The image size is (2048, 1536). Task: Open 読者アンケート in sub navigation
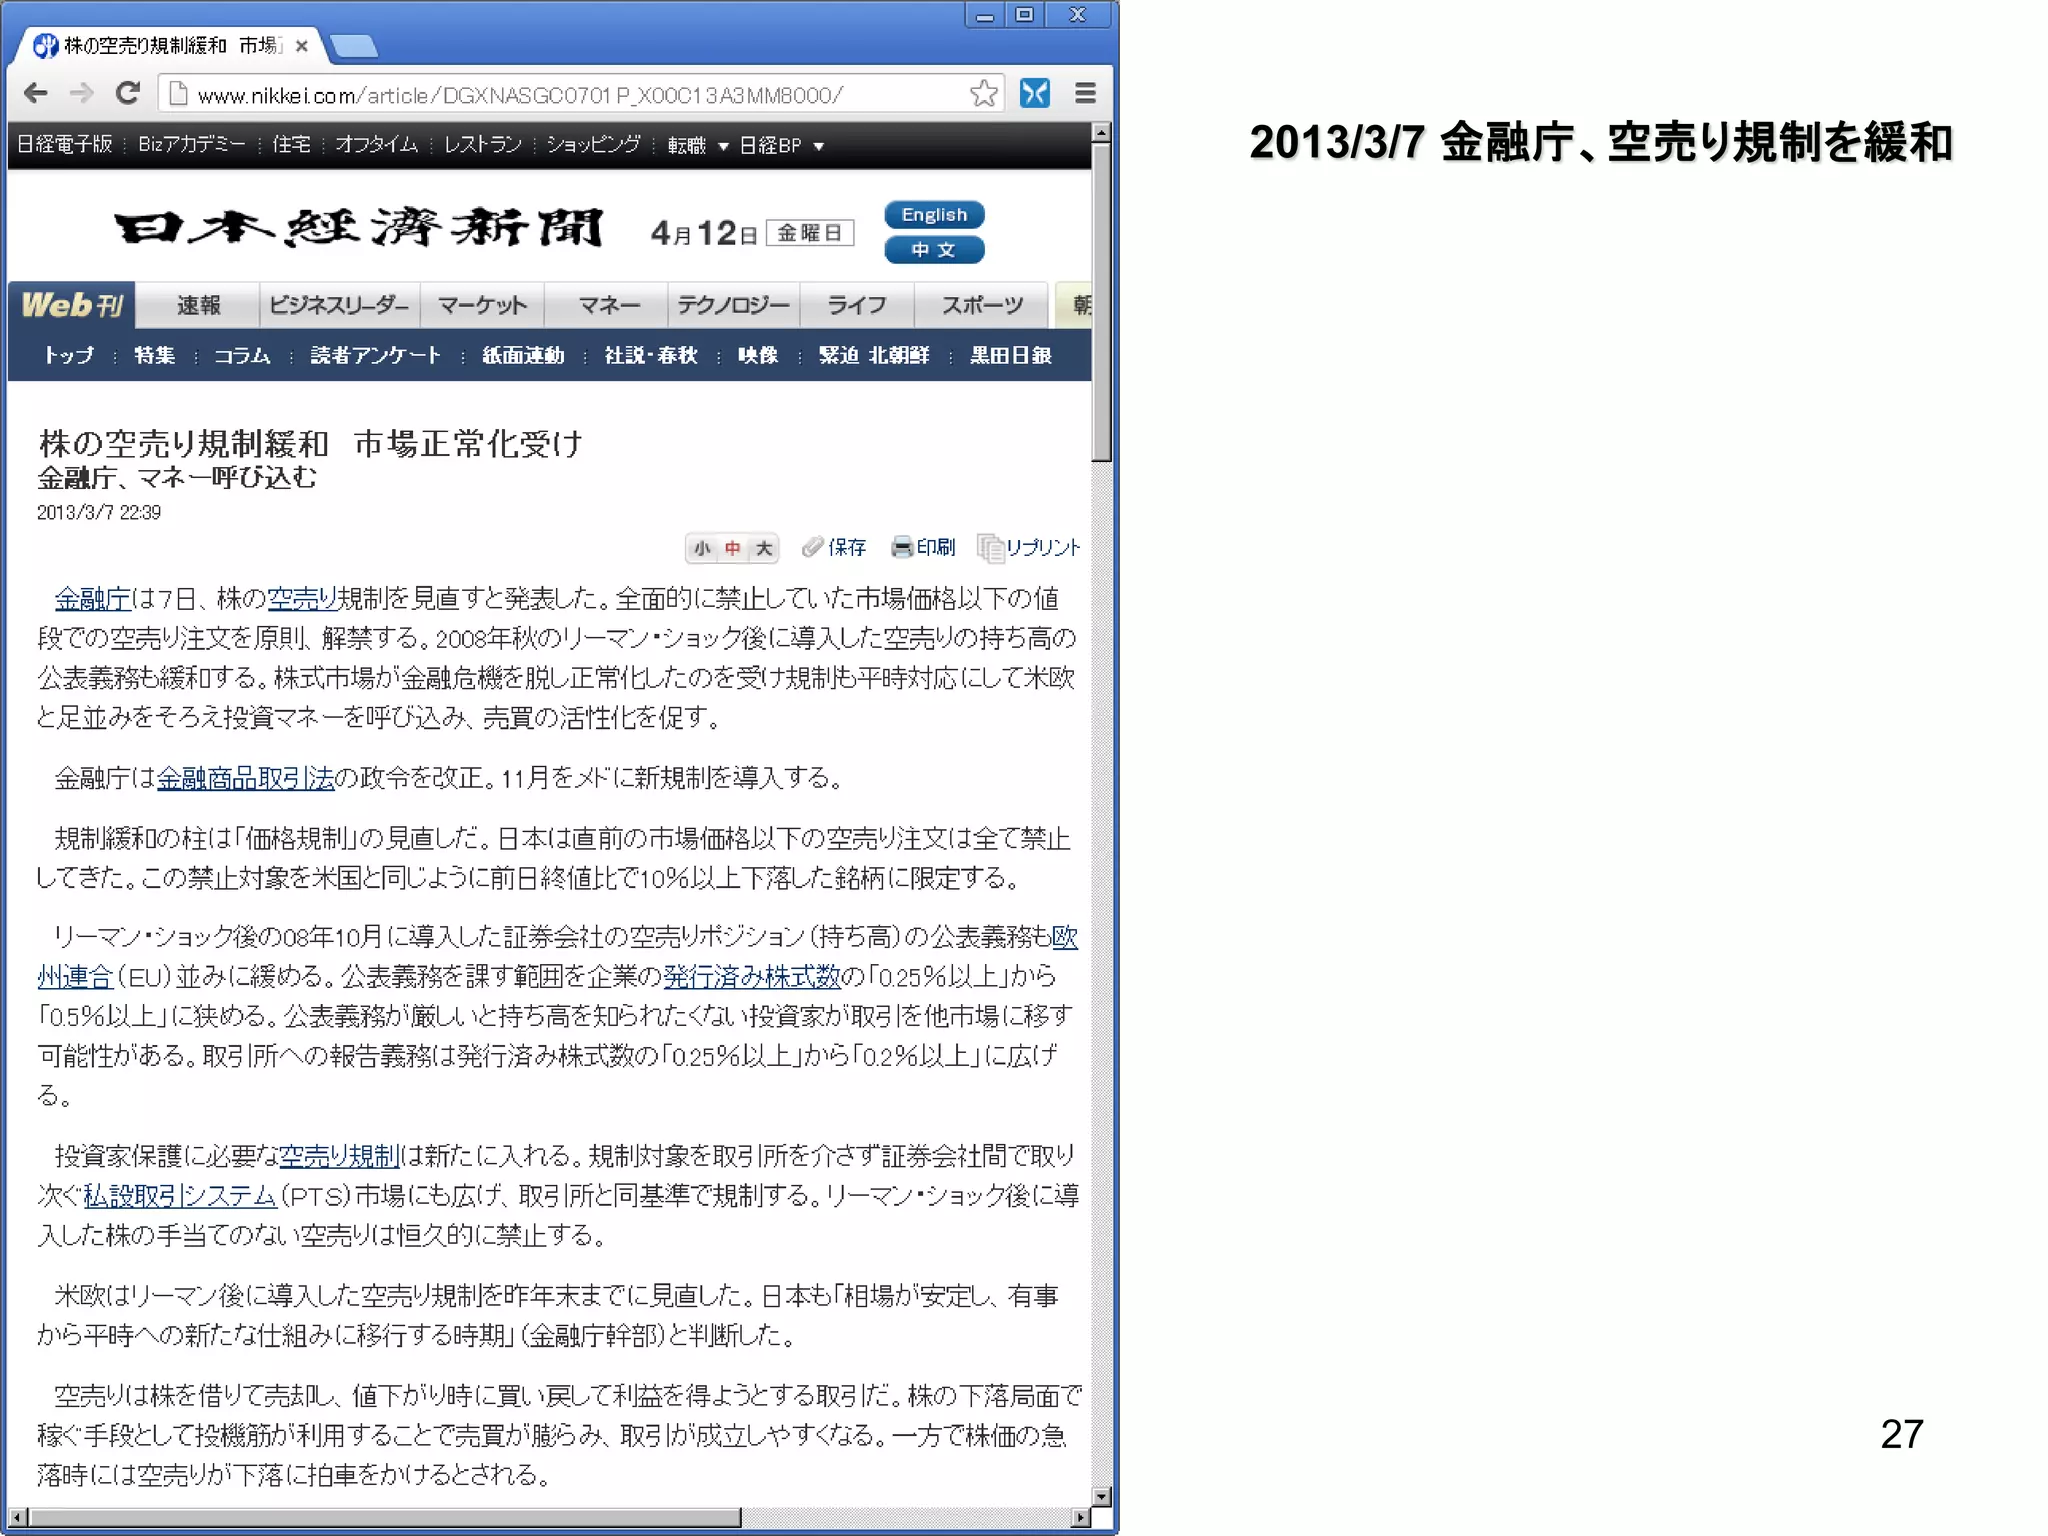tap(375, 355)
